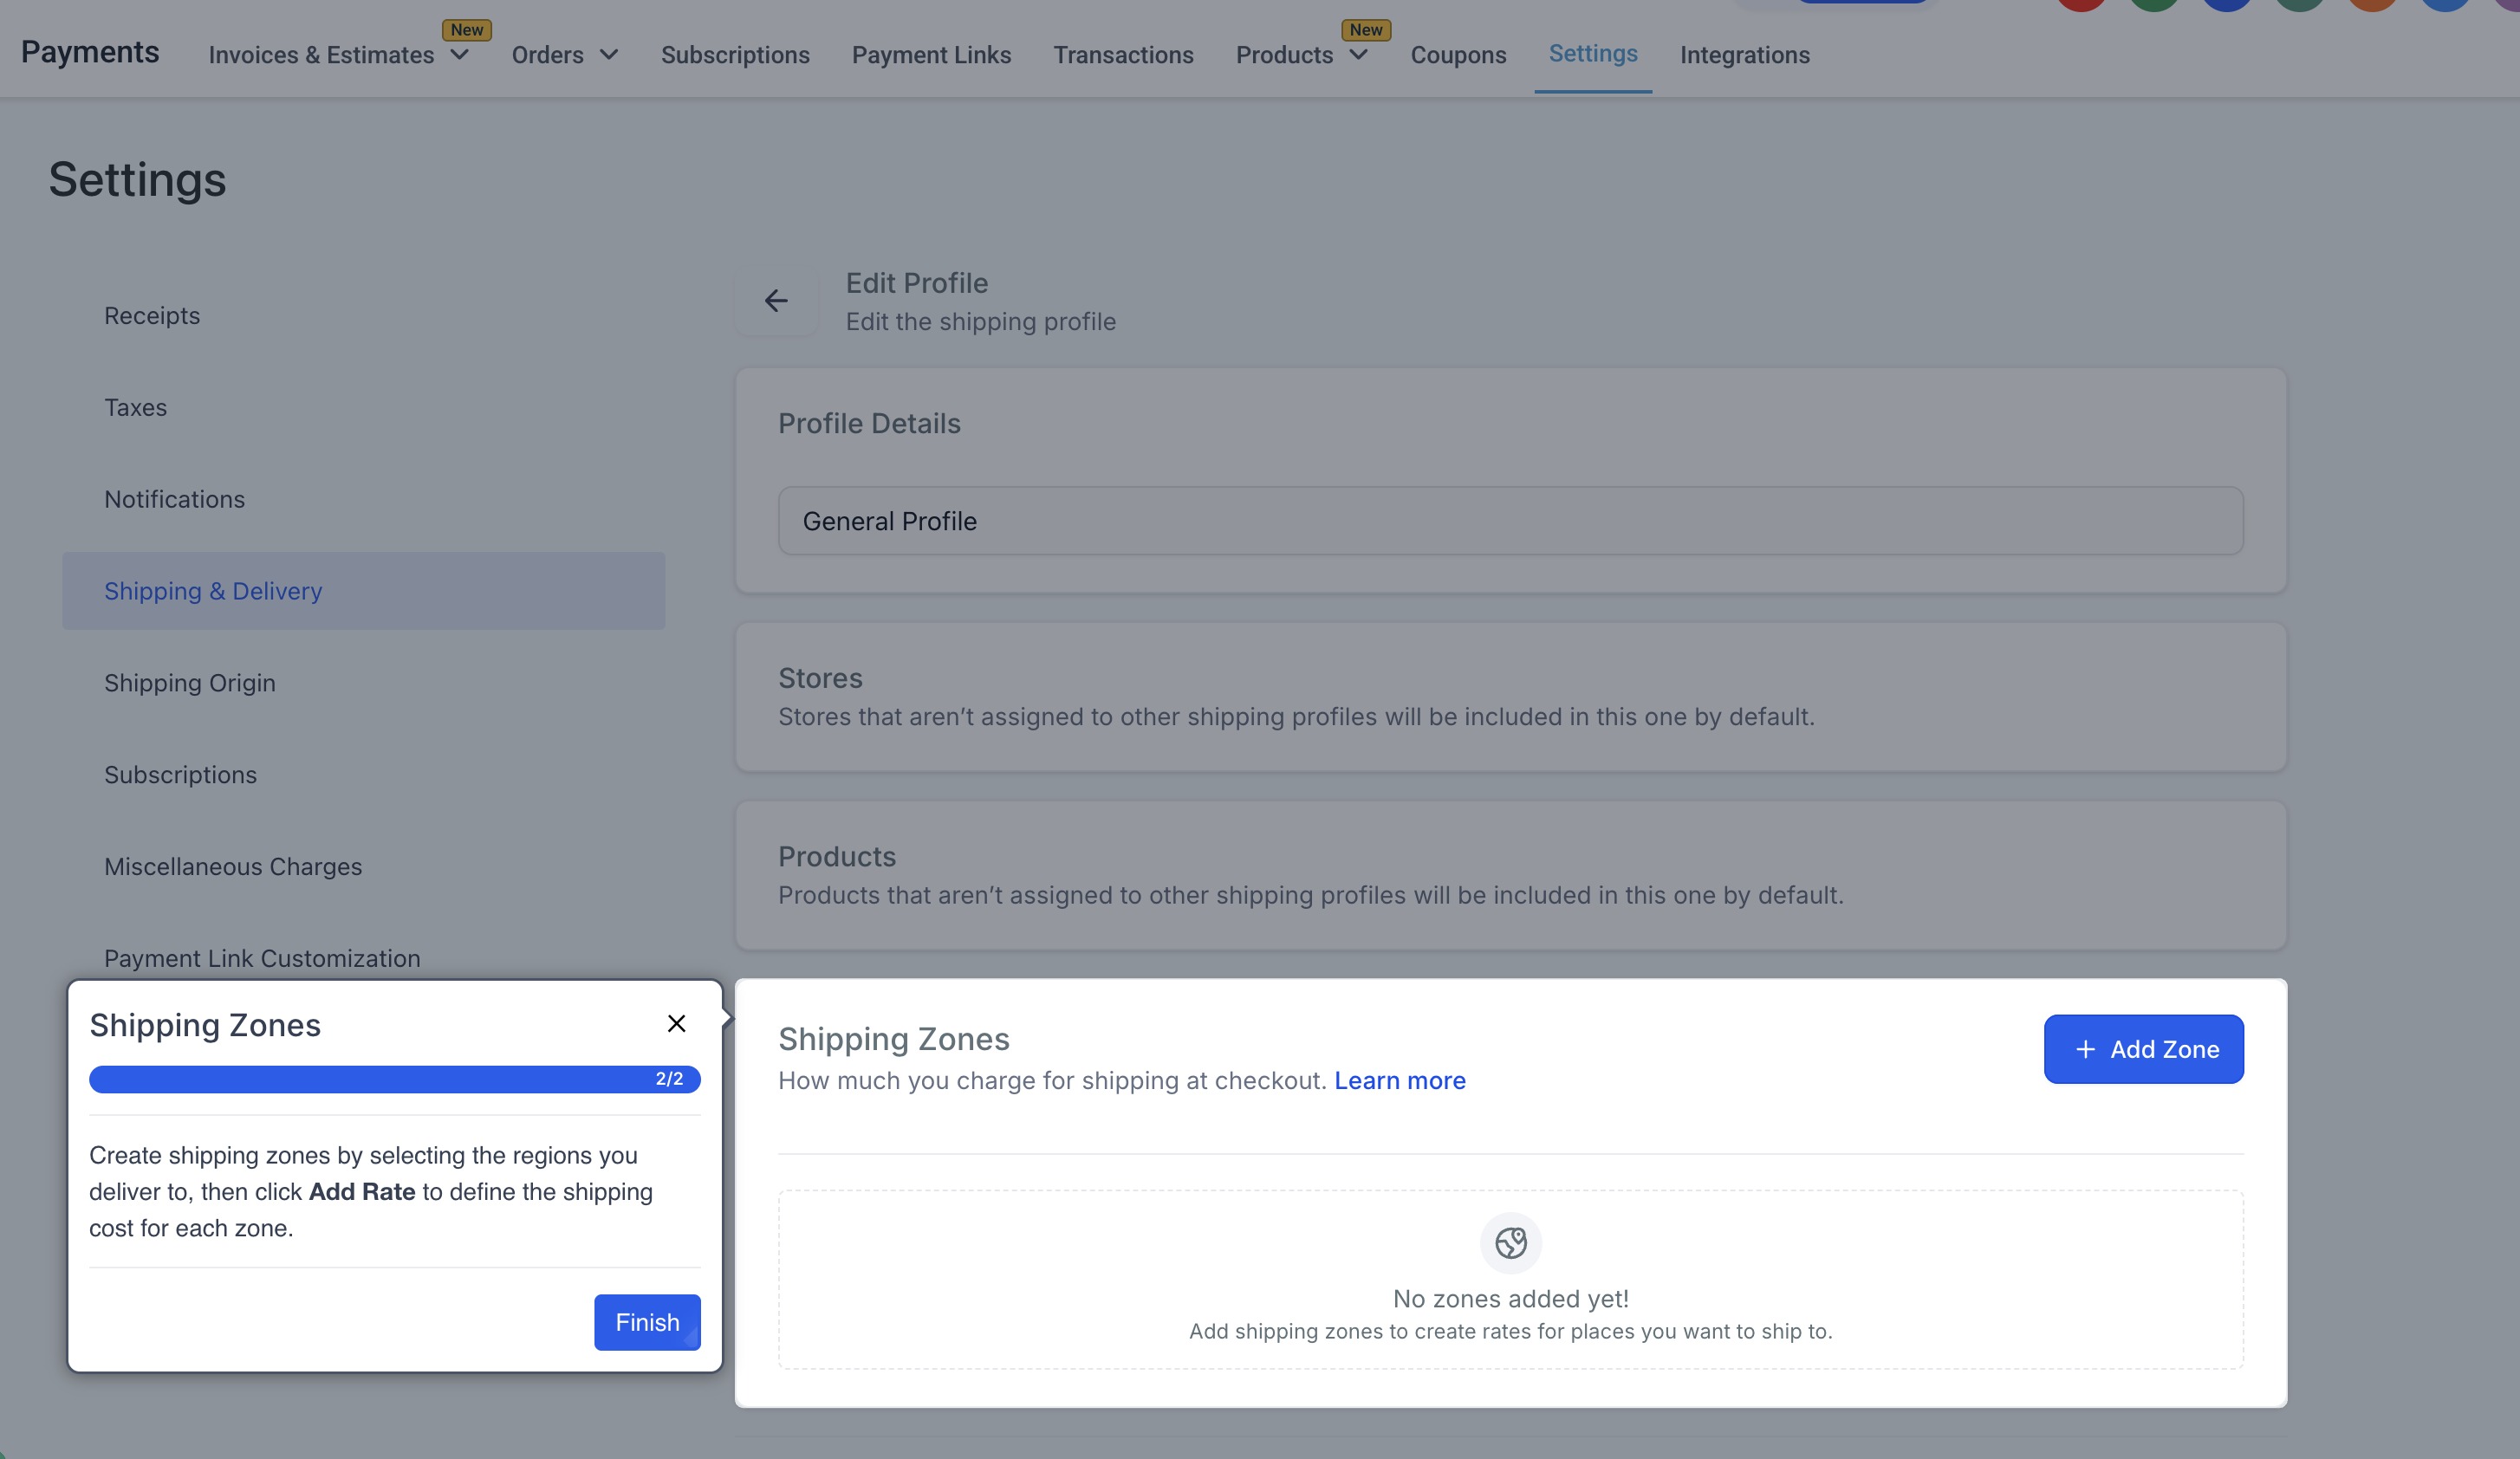Navigate to the Integrations tab

(x=1744, y=55)
